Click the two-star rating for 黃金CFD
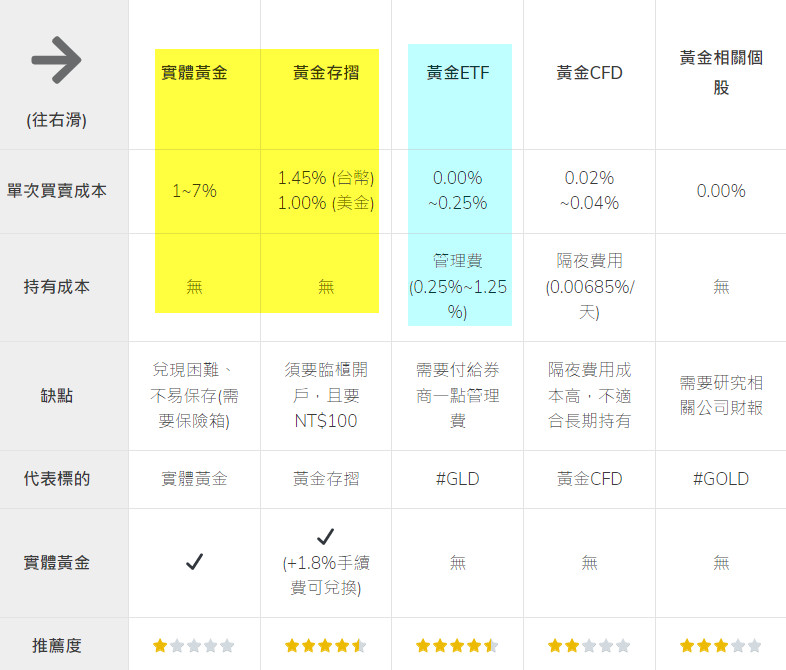Viewport: 786px width, 670px height. (589, 646)
